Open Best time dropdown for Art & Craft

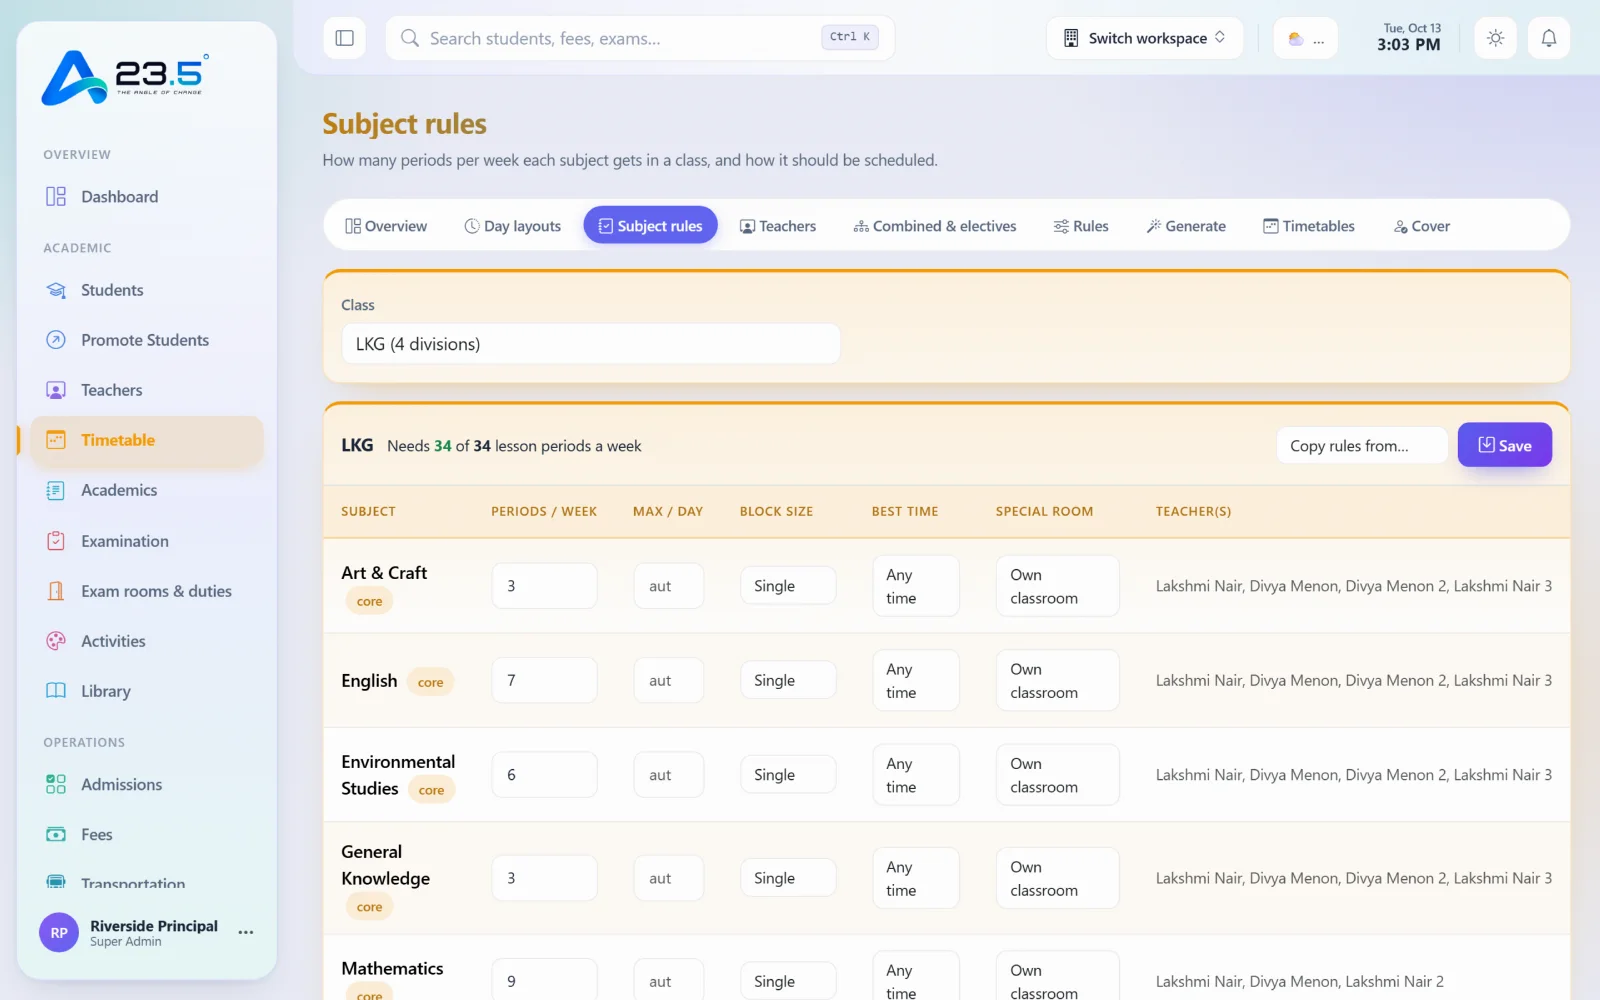pos(916,586)
